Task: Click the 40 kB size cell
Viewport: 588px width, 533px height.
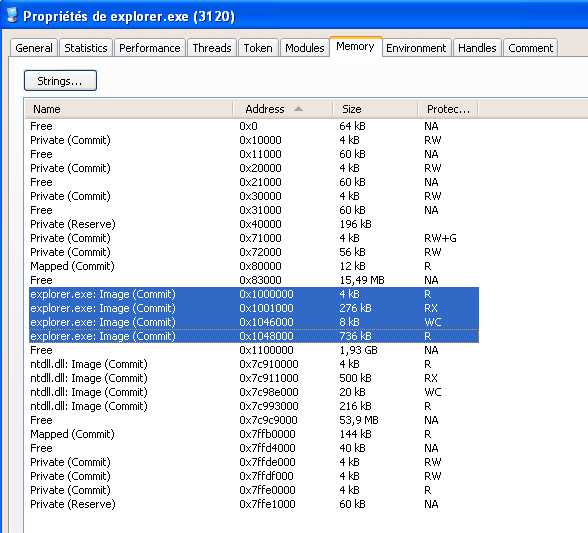Action: pos(352,448)
